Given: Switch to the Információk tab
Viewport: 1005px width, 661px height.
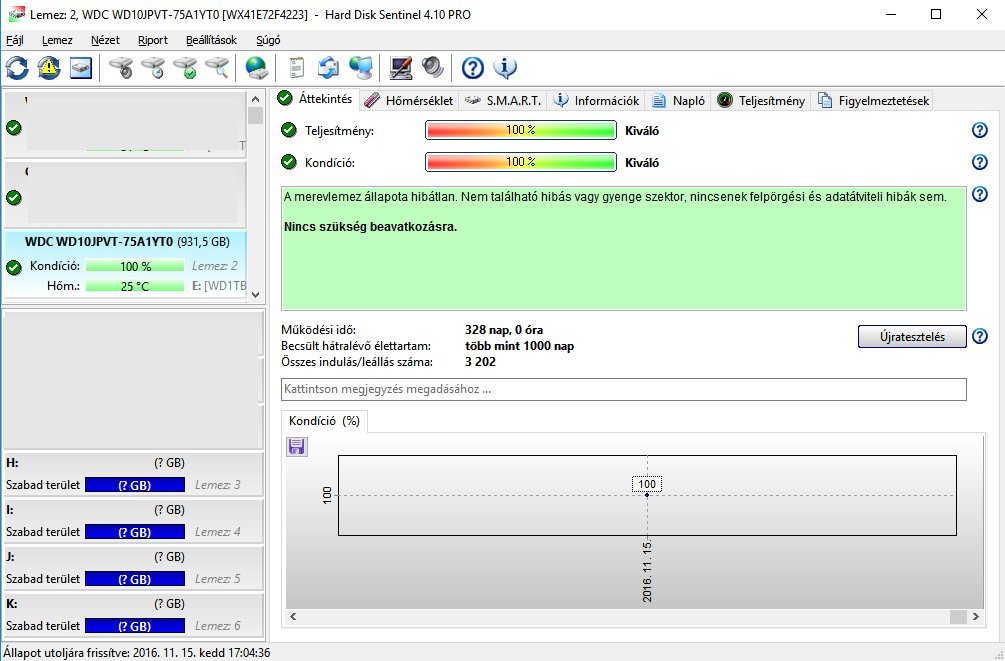Looking at the screenshot, I should pos(597,101).
